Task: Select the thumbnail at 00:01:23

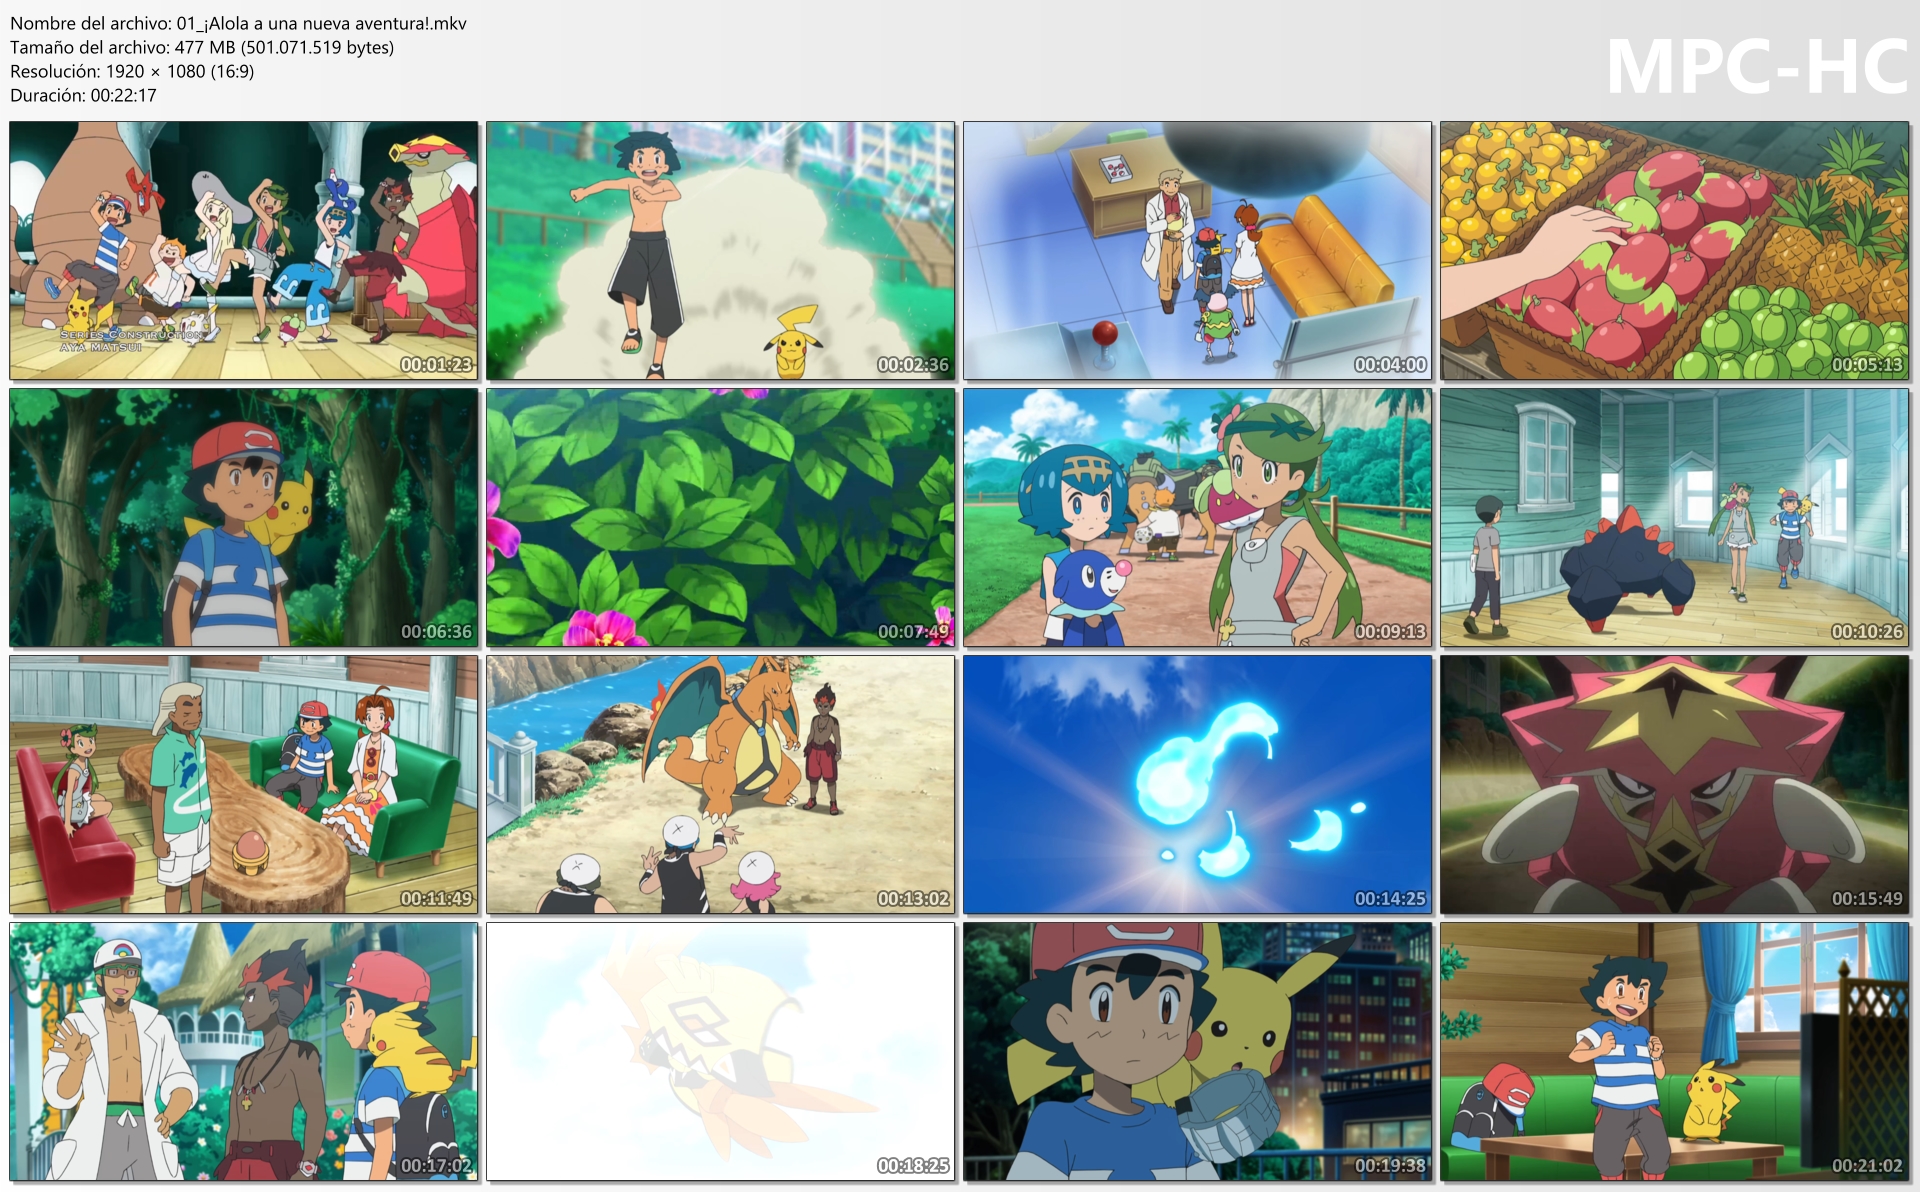Action: [244, 251]
